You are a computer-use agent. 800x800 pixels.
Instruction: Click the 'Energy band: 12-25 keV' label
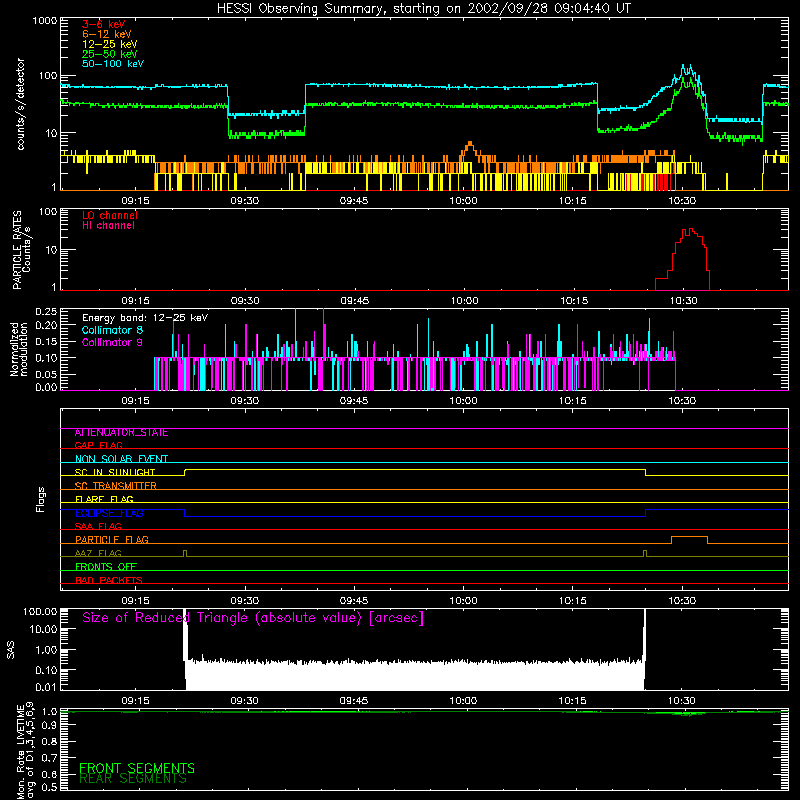click(x=145, y=318)
